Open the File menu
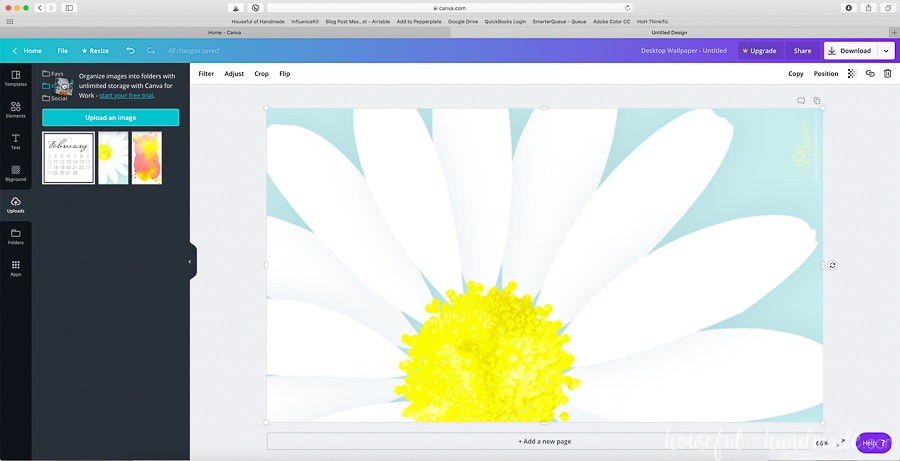 [62, 50]
